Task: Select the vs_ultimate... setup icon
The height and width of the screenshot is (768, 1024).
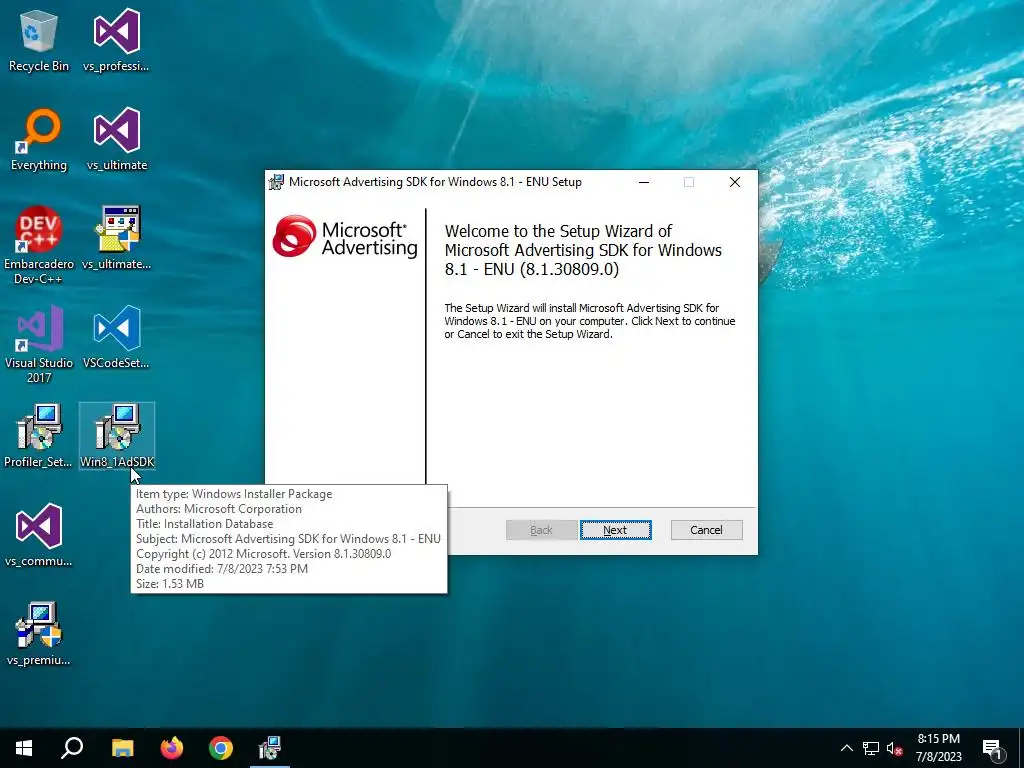Action: pos(116,239)
